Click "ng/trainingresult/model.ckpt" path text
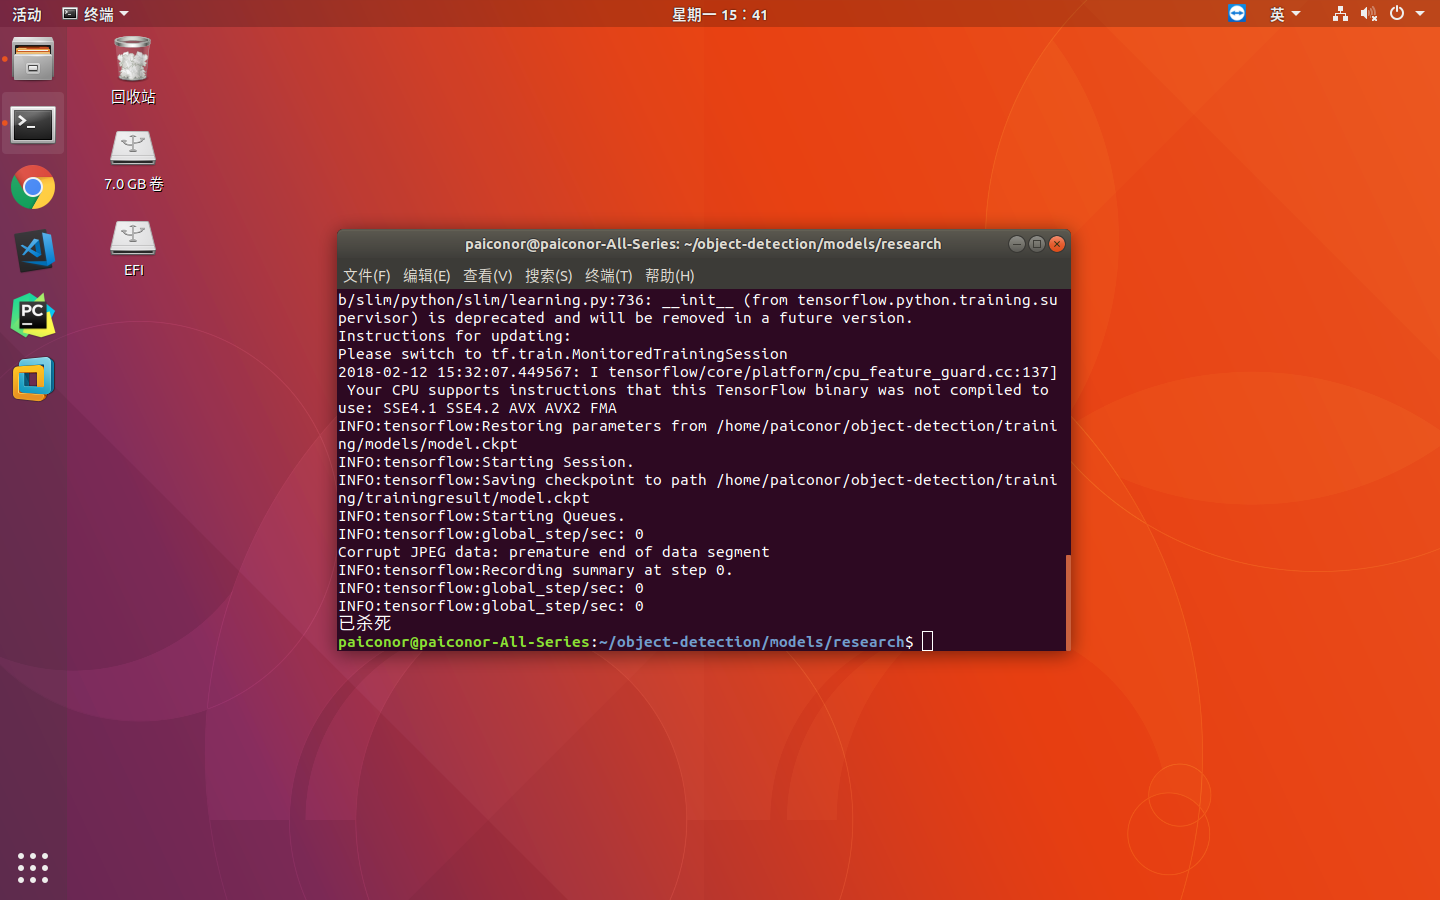The width and height of the screenshot is (1440, 900). click(x=463, y=498)
